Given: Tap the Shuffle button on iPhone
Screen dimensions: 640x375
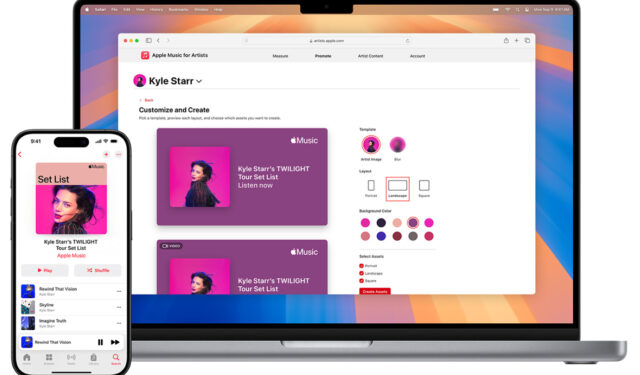Looking at the screenshot, I should point(98,270).
